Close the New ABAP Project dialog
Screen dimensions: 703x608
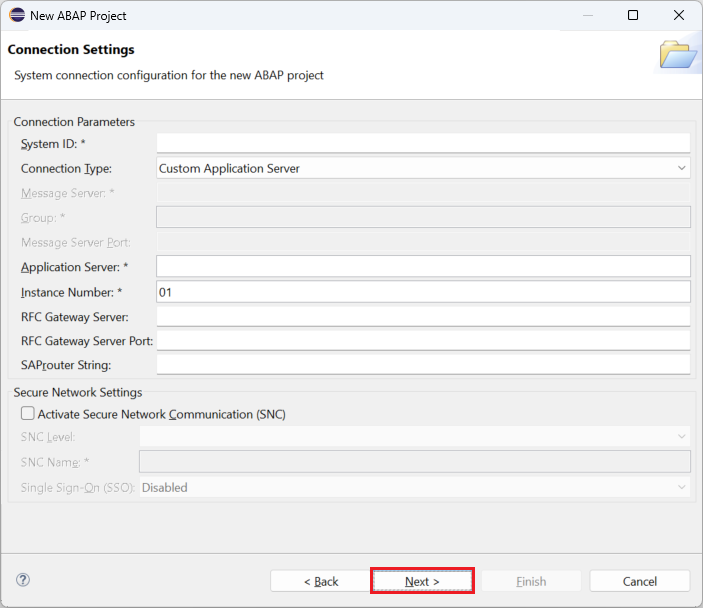679,16
